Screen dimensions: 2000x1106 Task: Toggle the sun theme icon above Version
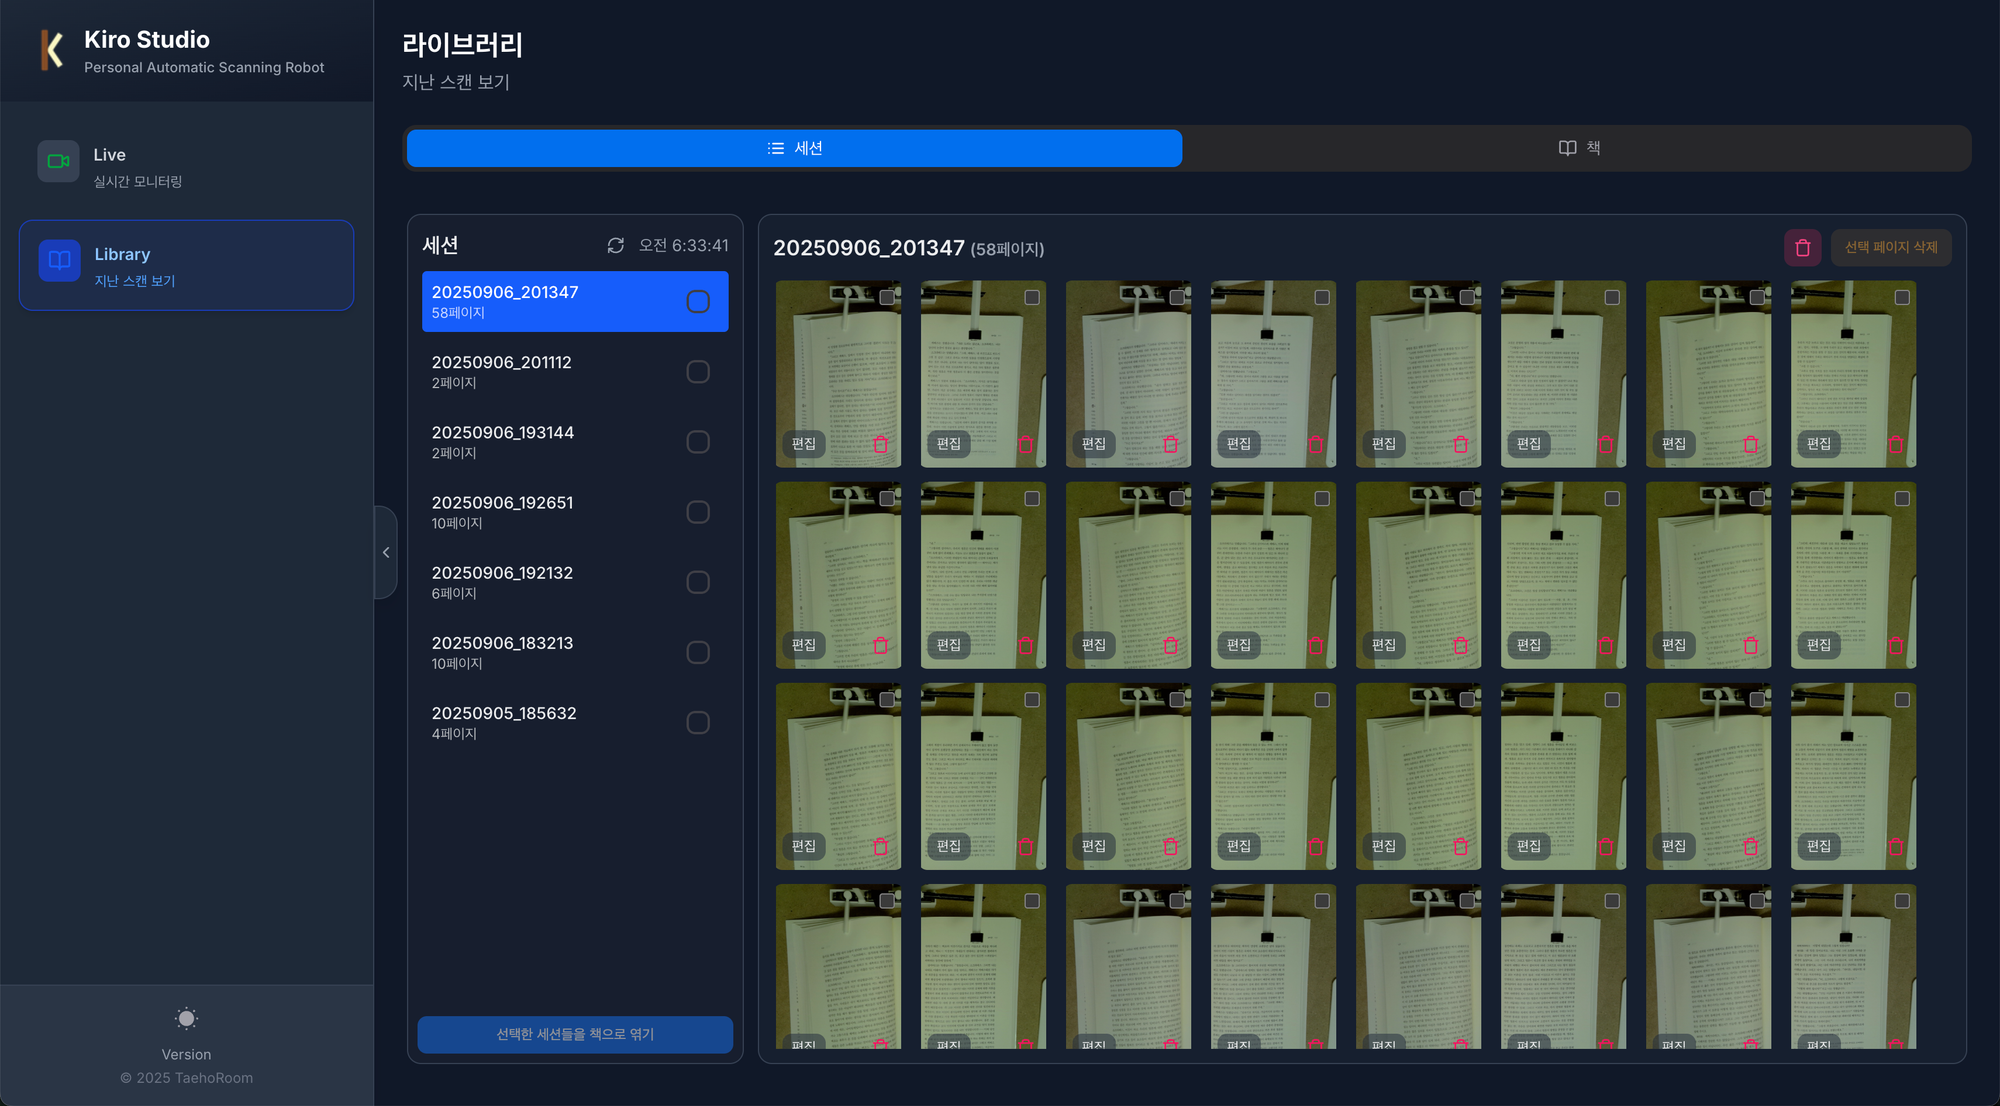coord(186,1019)
